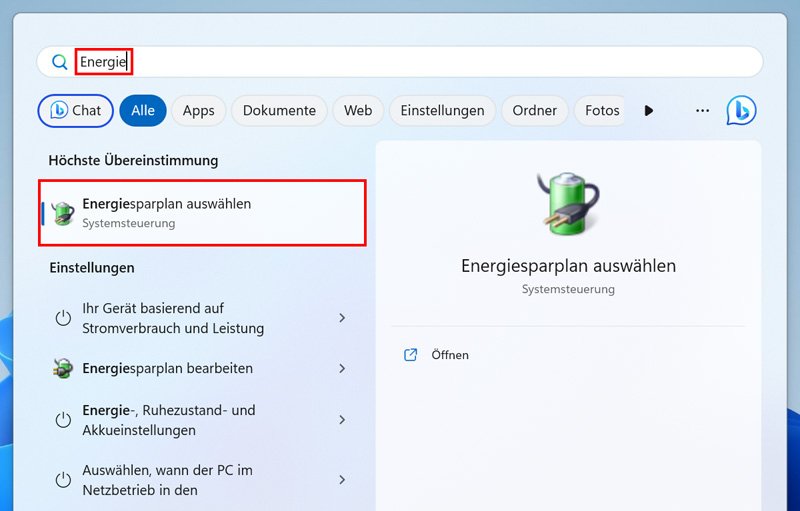Click the battery icon of the top result
800x511 pixels.
pyautogui.click(x=63, y=213)
